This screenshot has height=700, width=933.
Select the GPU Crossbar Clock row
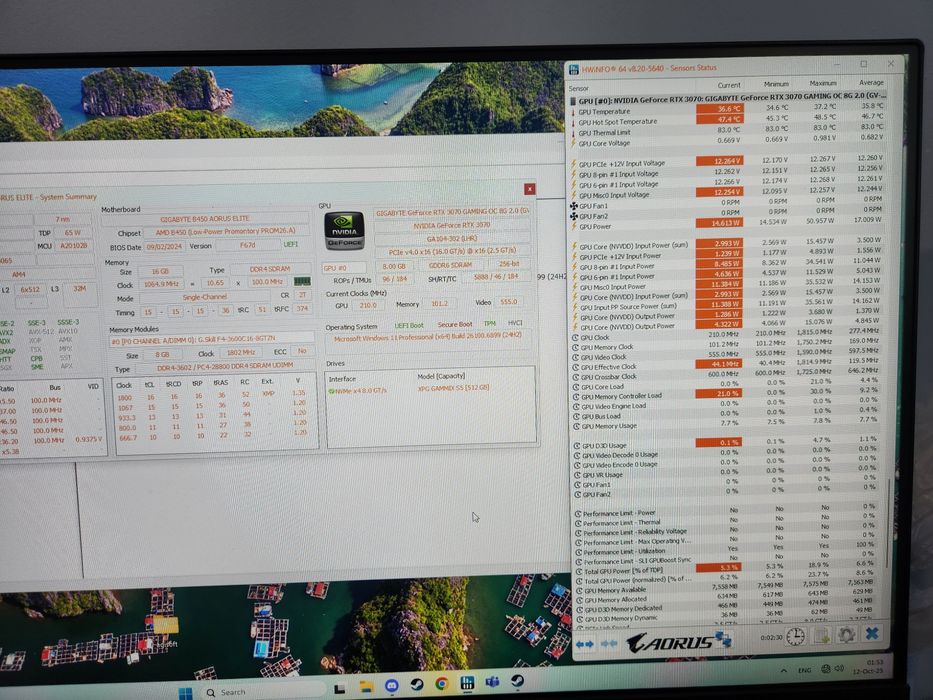pos(727,376)
